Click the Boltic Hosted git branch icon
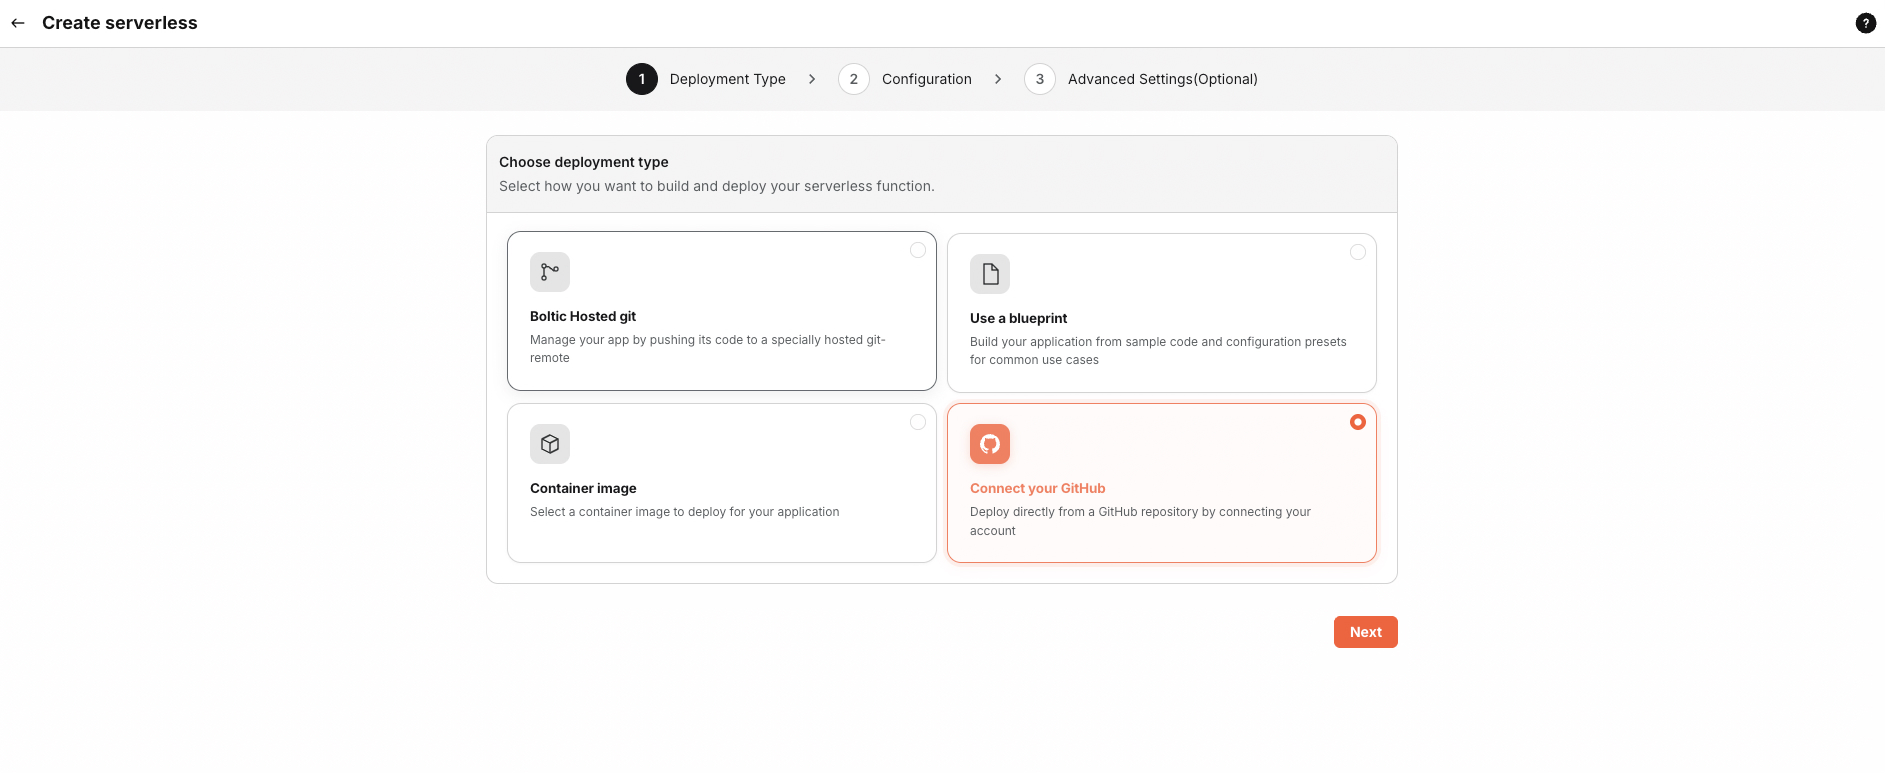 (550, 272)
